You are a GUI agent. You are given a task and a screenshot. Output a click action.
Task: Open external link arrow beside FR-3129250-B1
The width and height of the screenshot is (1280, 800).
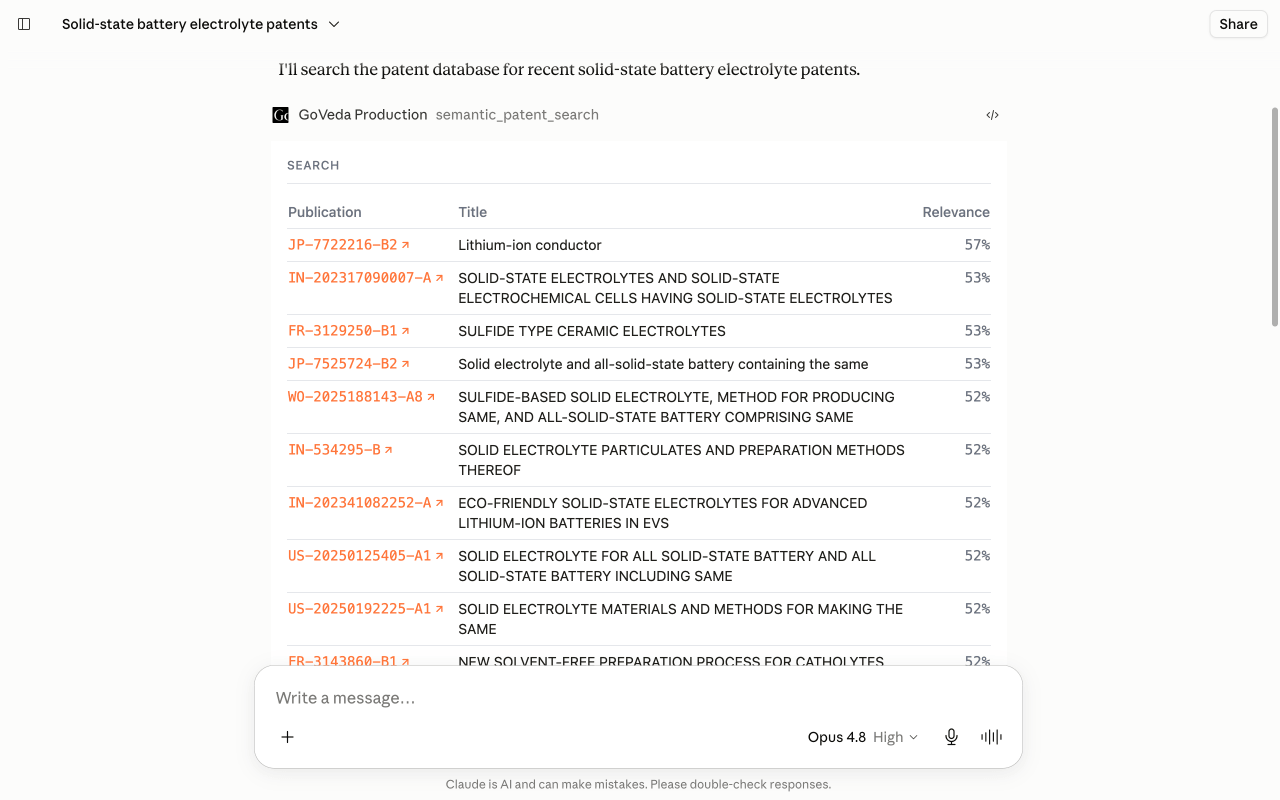click(x=405, y=331)
